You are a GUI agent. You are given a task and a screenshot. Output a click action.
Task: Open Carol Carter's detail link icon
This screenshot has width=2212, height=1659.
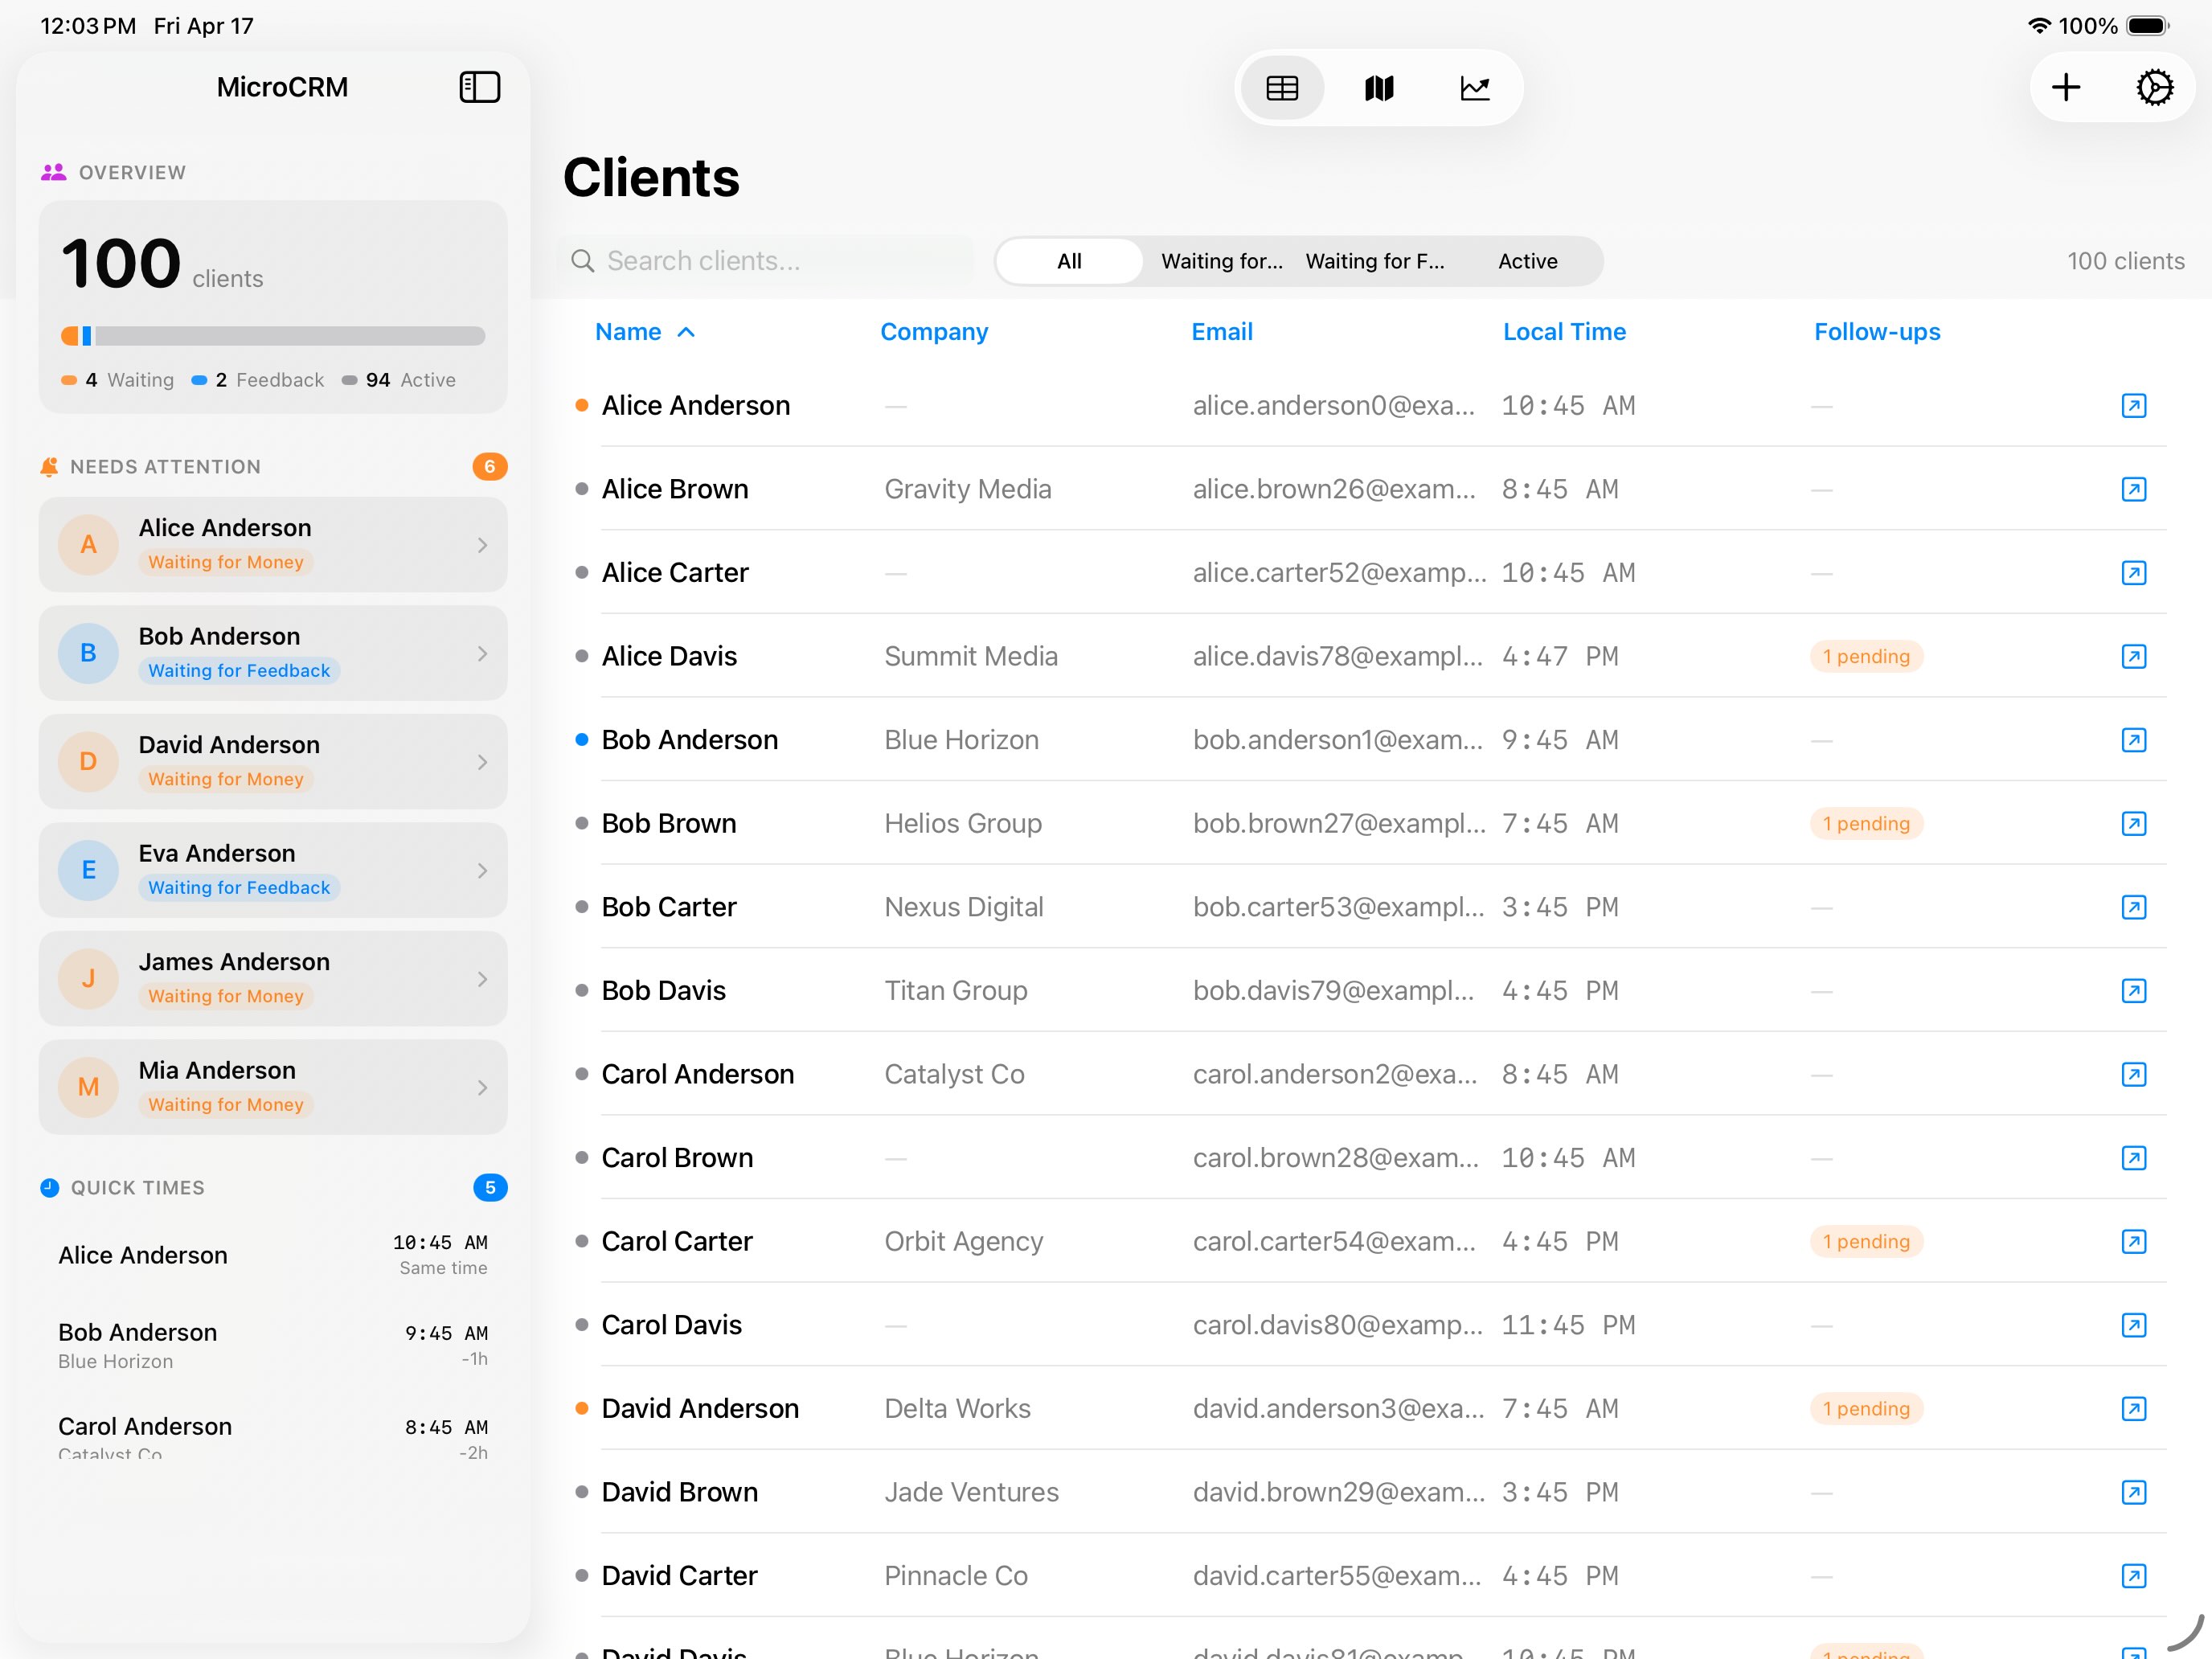pos(2133,1241)
